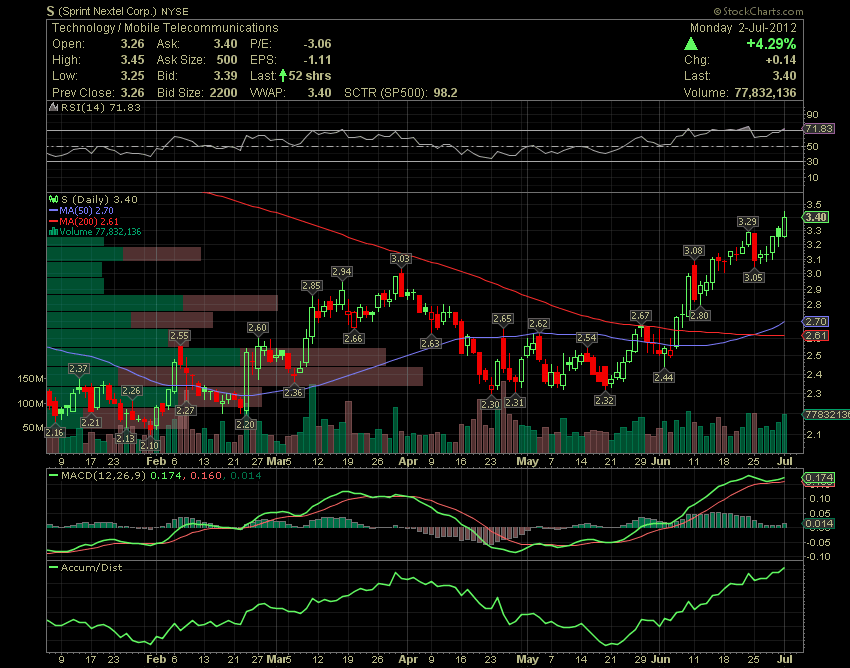Click the 2.80 low price label

(699, 315)
